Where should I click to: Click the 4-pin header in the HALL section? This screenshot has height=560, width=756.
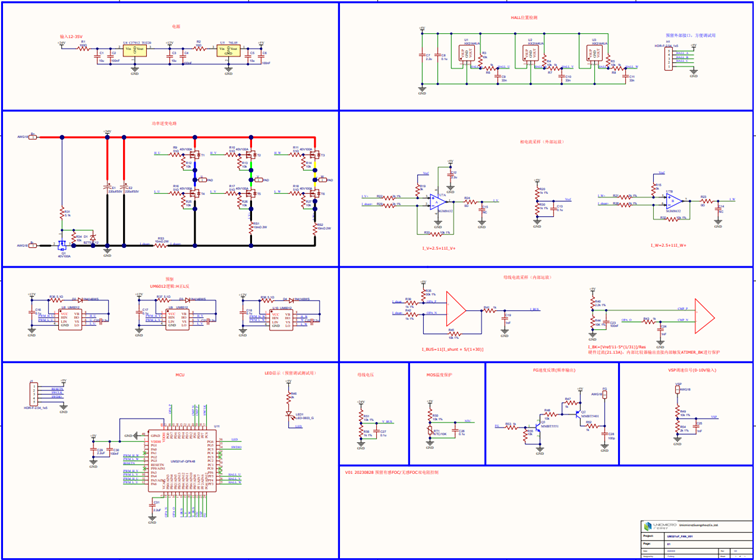[671, 58]
